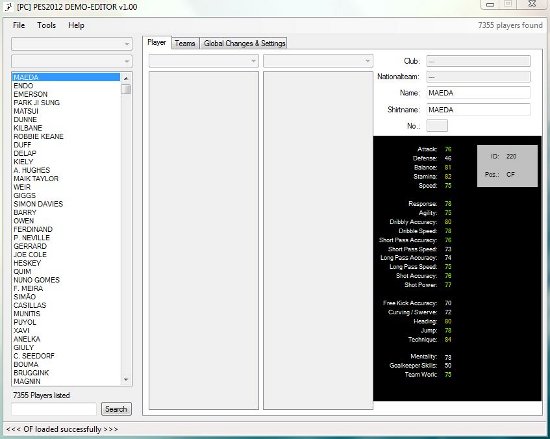Select MUNITIS in the player list
The height and width of the screenshot is (439, 550).
(x=66, y=313)
